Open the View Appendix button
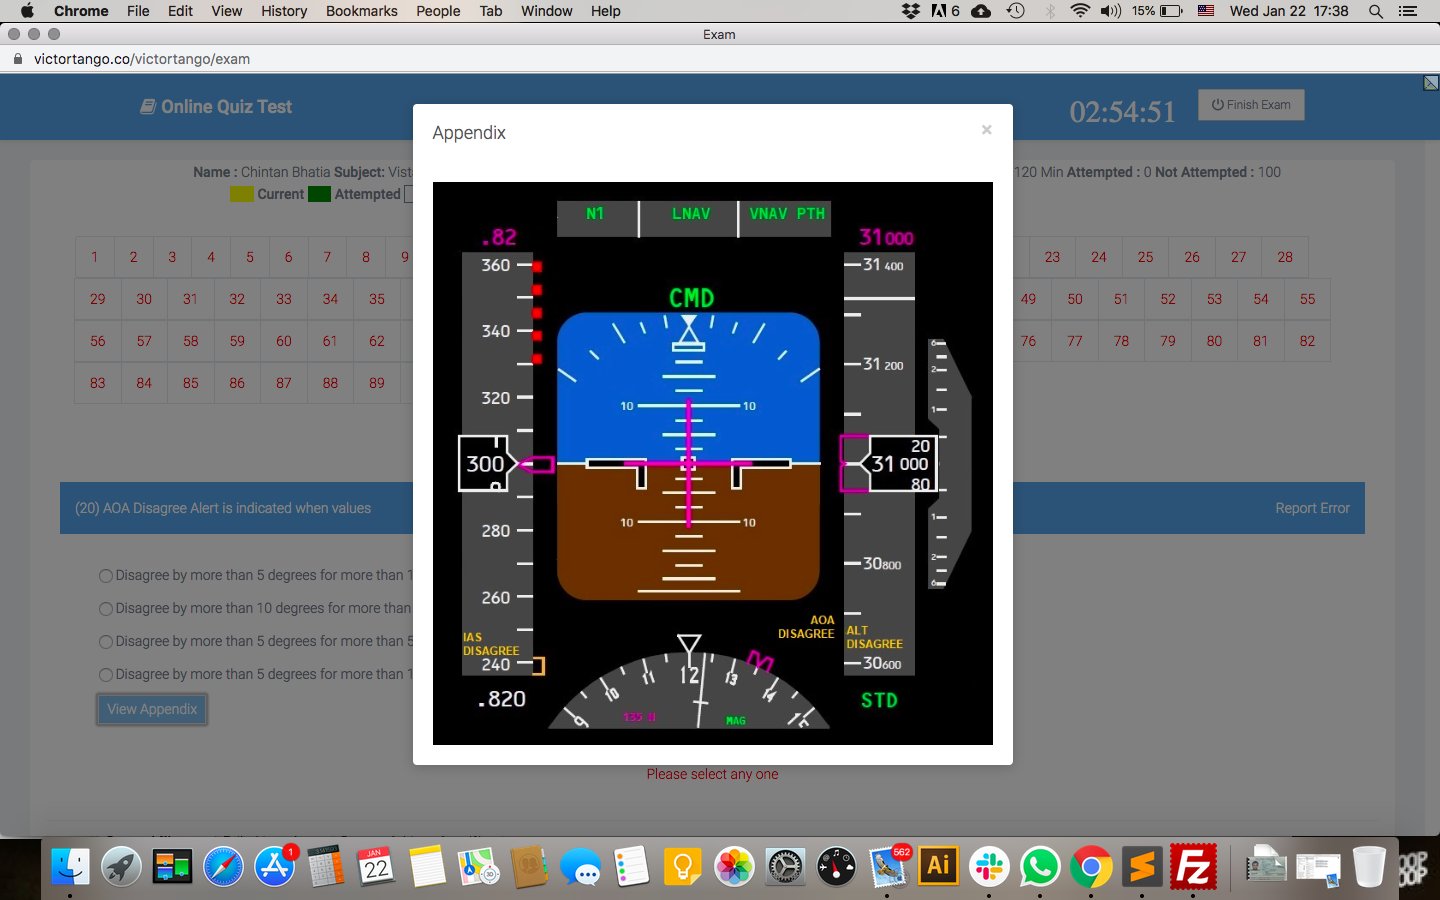 click(152, 709)
